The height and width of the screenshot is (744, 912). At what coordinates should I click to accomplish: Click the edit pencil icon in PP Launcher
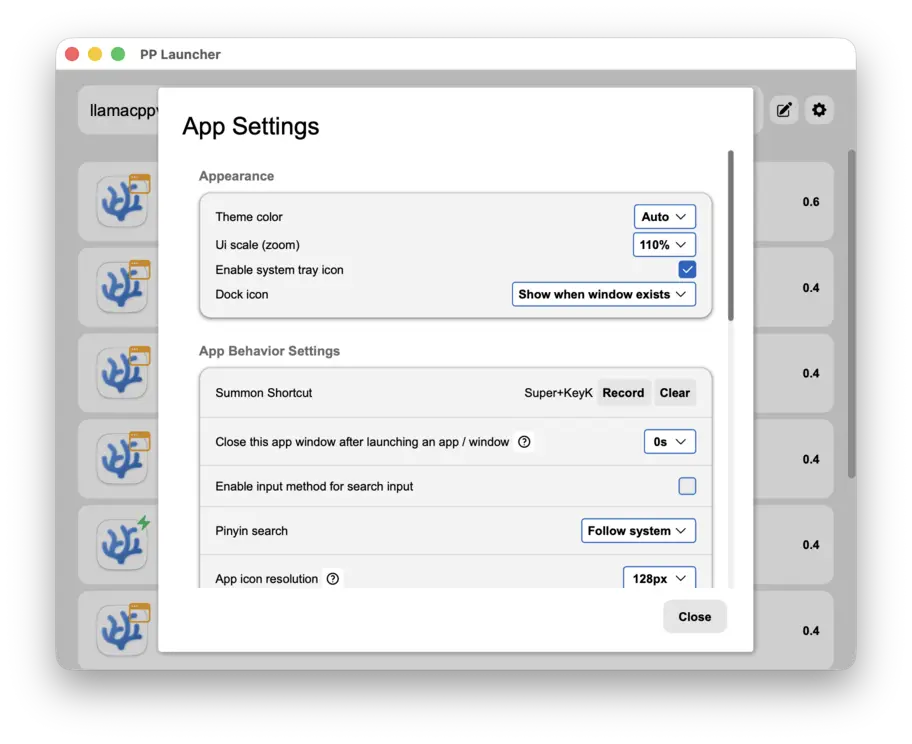[x=783, y=110]
